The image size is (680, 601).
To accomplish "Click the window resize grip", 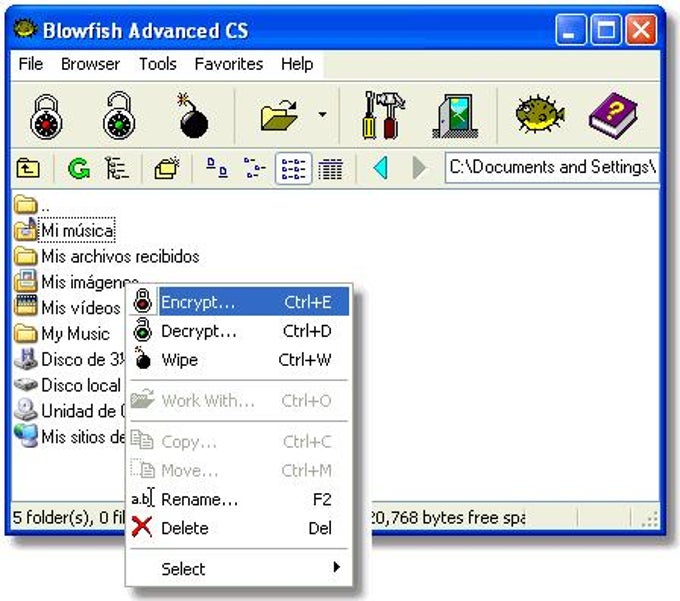I will pyautogui.click(x=650, y=518).
